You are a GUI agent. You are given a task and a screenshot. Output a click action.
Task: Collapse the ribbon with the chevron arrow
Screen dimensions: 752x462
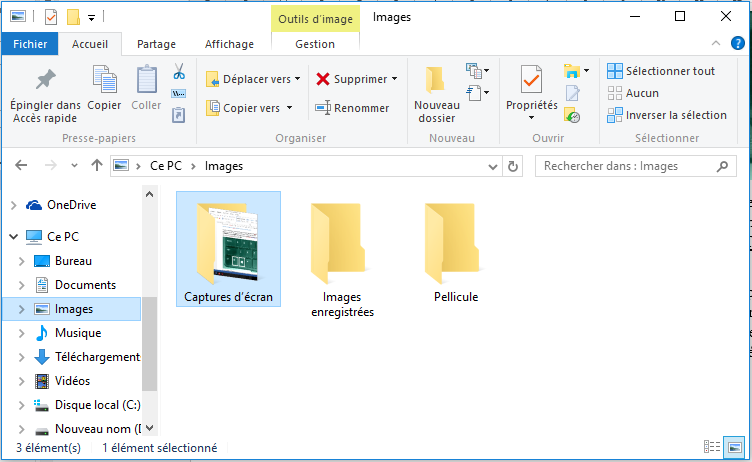pos(716,44)
